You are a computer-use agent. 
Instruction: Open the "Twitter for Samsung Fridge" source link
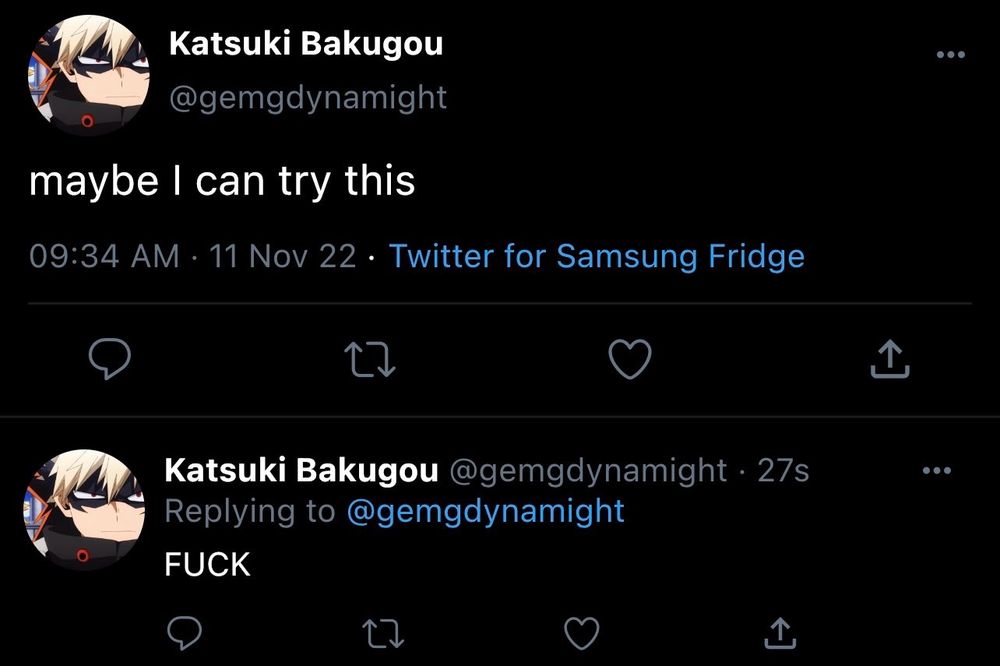596,256
